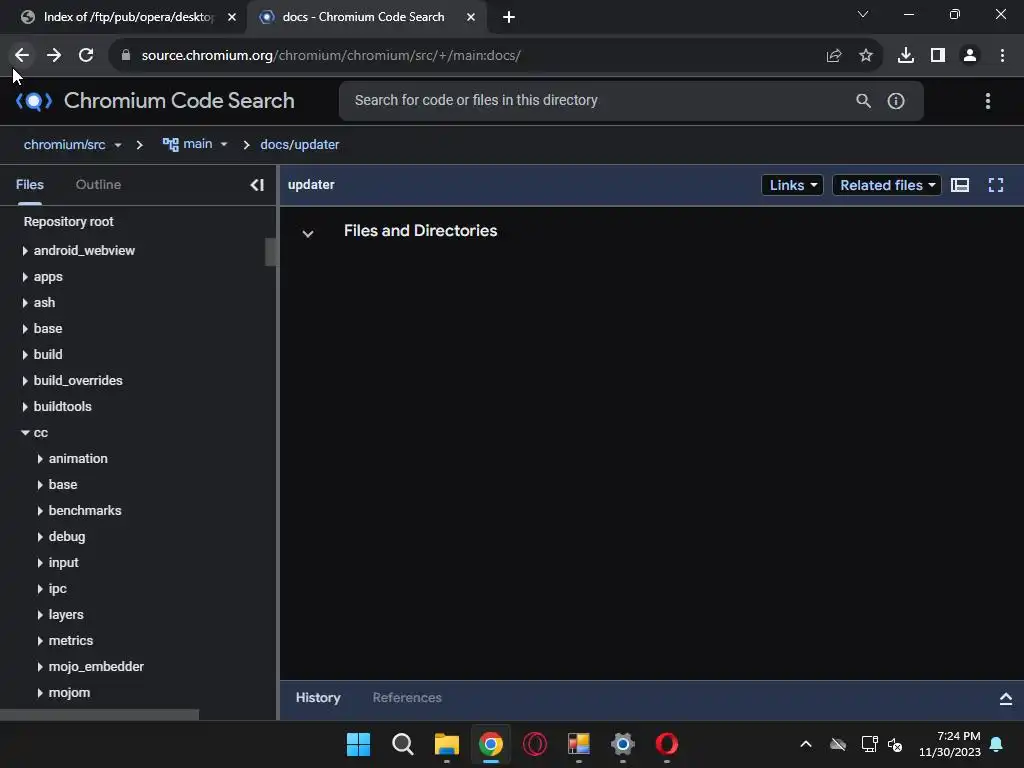Collapse the cc folder
Viewport: 1024px width, 768px height.
click(x=25, y=432)
